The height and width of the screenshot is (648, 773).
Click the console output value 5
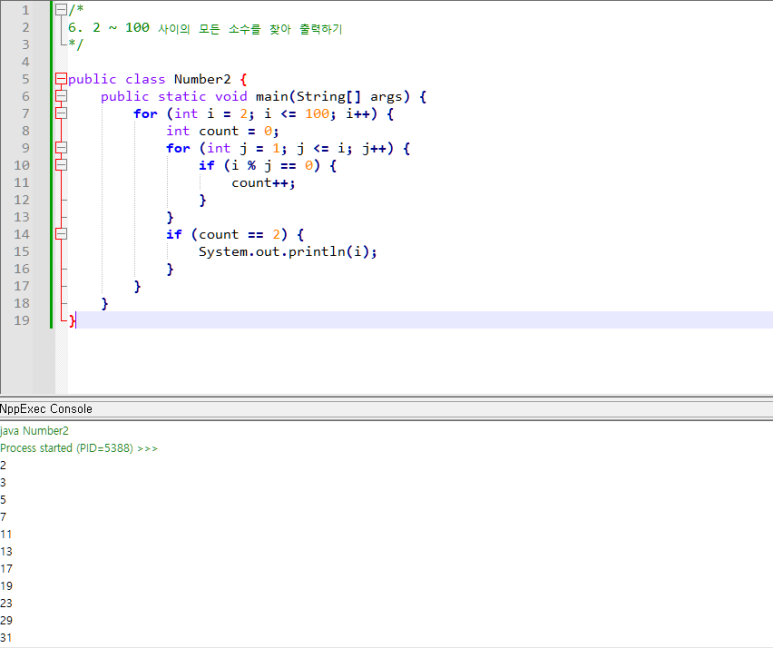click(x=3, y=500)
